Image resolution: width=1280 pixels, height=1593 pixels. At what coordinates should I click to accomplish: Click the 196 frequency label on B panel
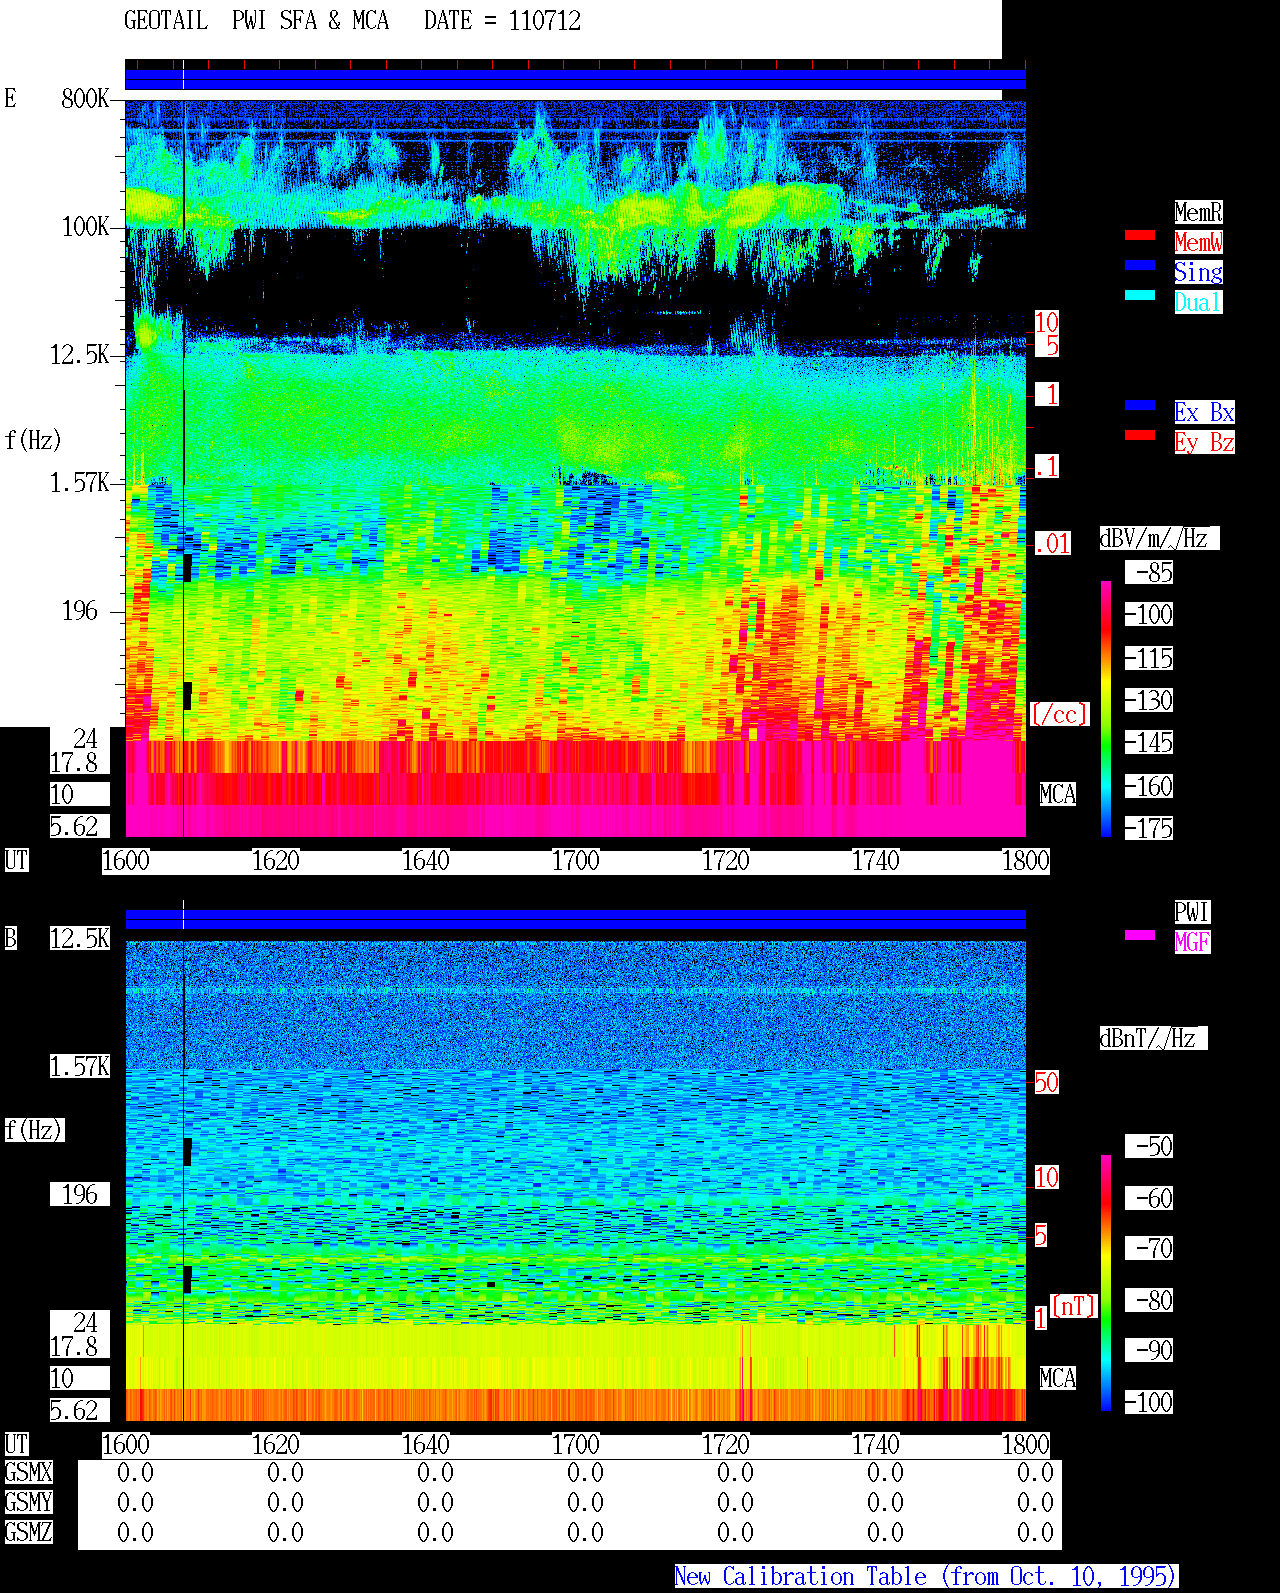pyautogui.click(x=80, y=1194)
